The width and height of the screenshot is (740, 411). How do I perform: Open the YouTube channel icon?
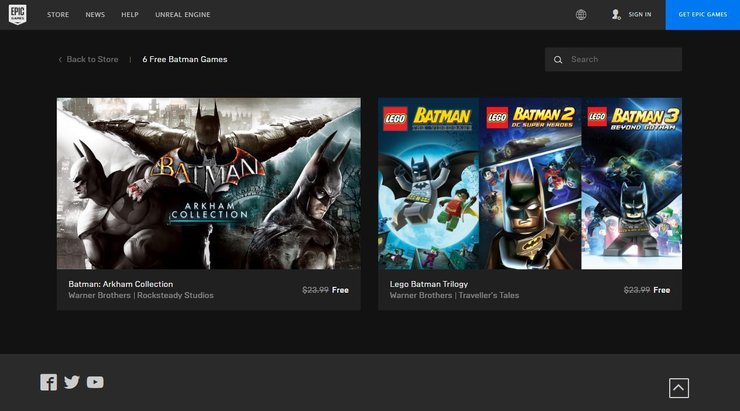point(95,382)
